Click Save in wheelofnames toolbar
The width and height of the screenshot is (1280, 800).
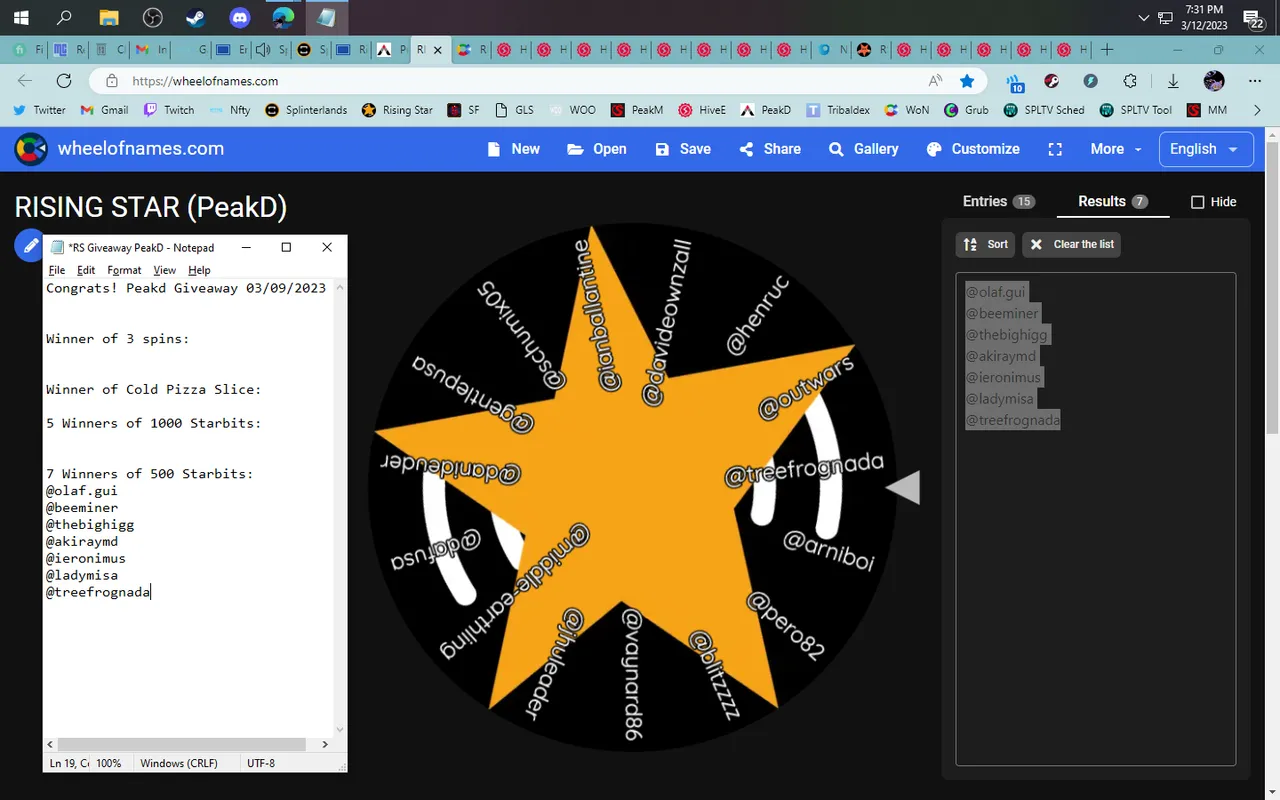pyautogui.click(x=683, y=149)
